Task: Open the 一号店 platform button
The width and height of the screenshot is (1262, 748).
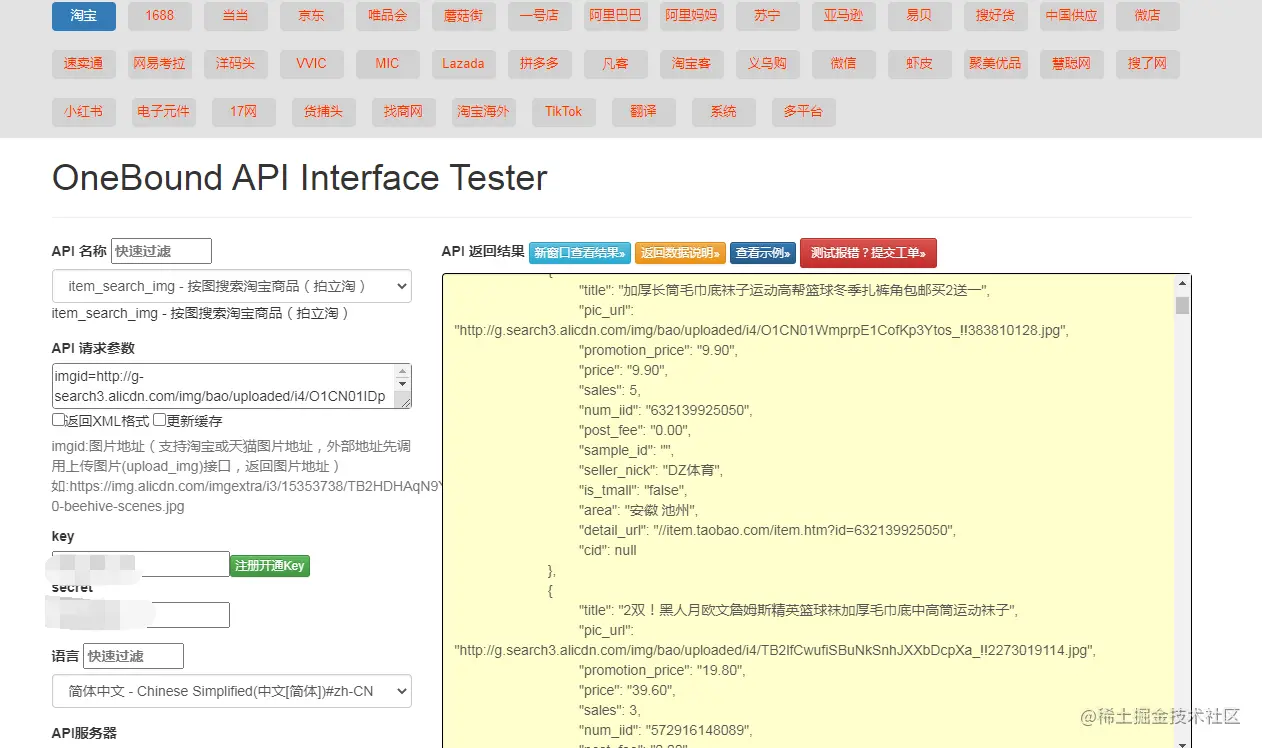Action: pos(540,16)
